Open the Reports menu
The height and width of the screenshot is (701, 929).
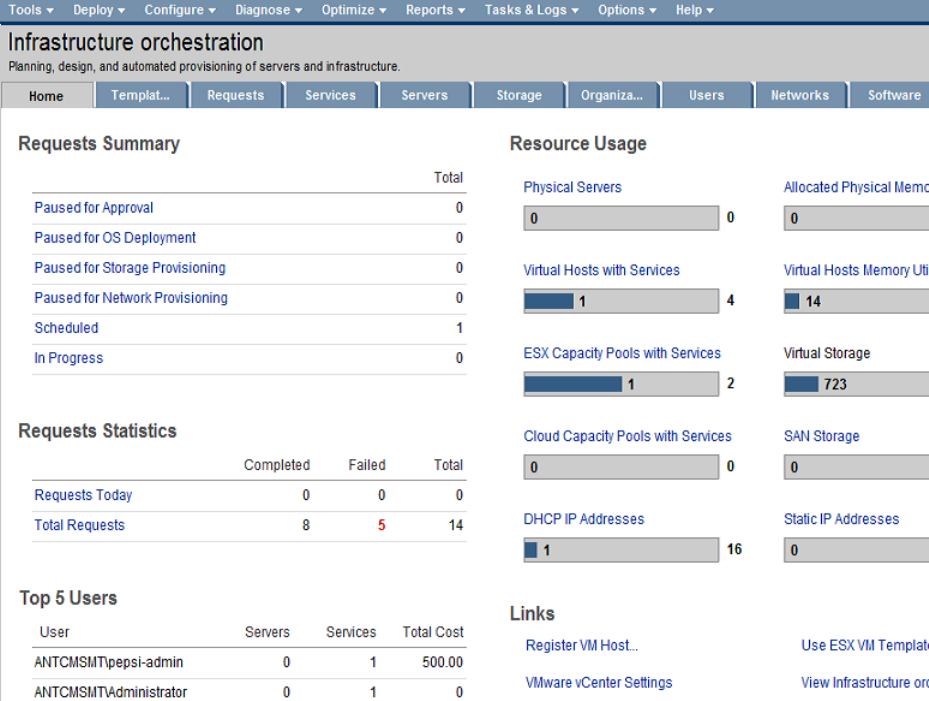pyautogui.click(x=435, y=10)
